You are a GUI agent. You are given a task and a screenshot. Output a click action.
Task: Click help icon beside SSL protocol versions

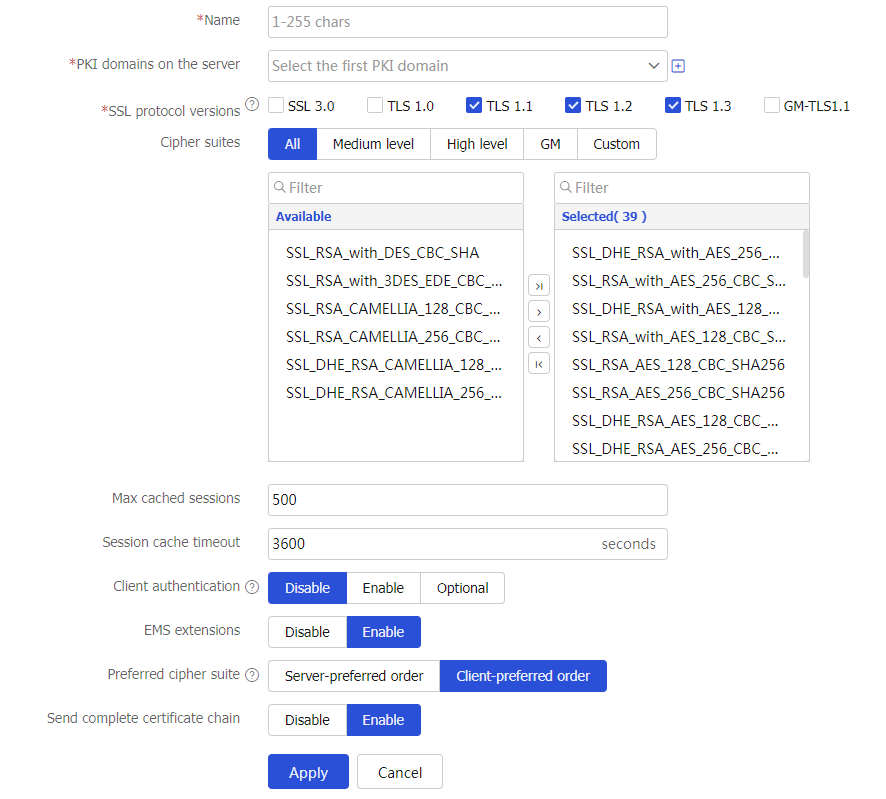point(252,105)
